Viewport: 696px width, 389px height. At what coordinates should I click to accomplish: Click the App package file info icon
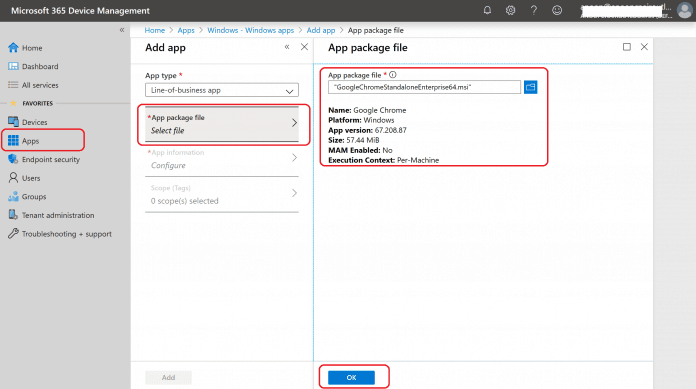(392, 75)
